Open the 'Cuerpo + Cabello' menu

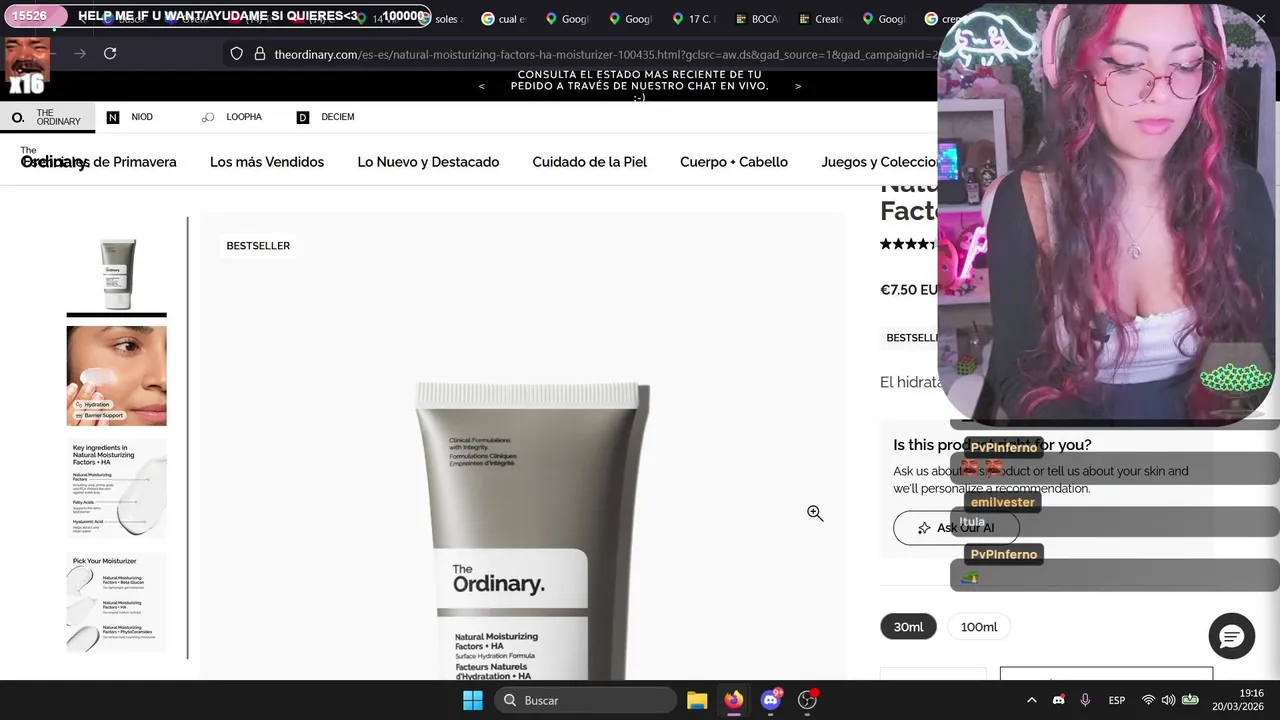[x=734, y=162]
